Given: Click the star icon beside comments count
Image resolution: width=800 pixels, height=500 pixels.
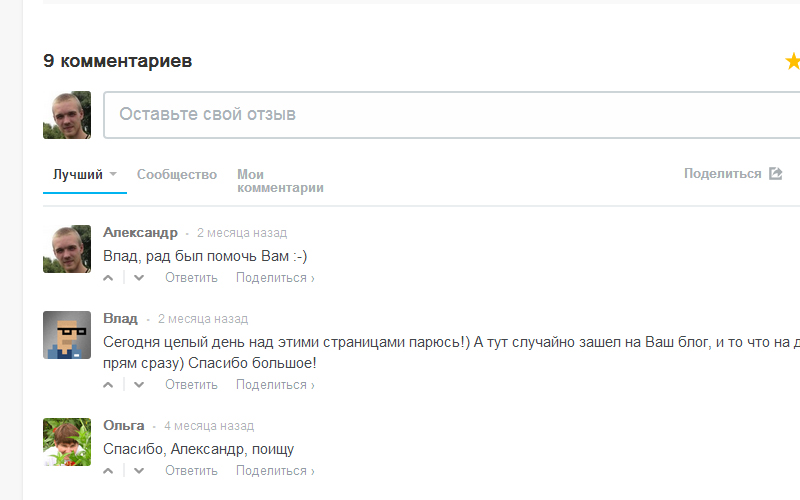Looking at the screenshot, I should pyautogui.click(x=793, y=62).
